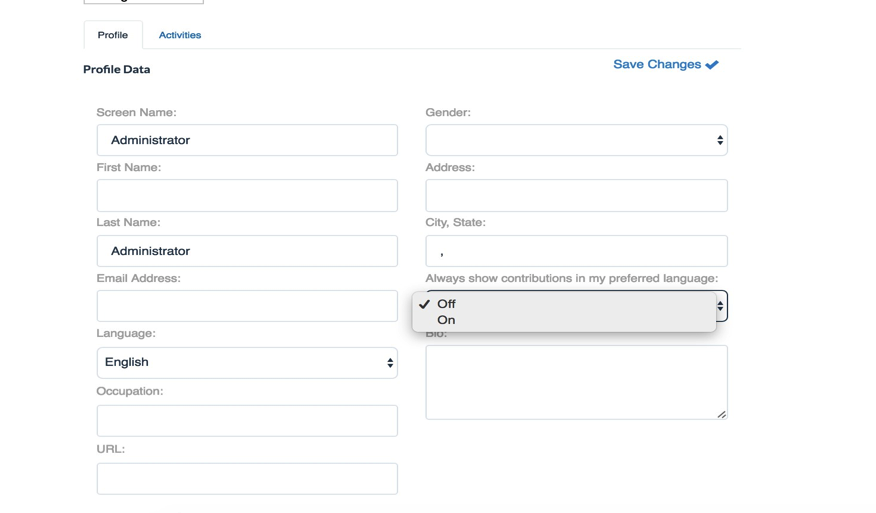876x513 pixels.
Task: Click inside the URL field
Action: coord(247,478)
